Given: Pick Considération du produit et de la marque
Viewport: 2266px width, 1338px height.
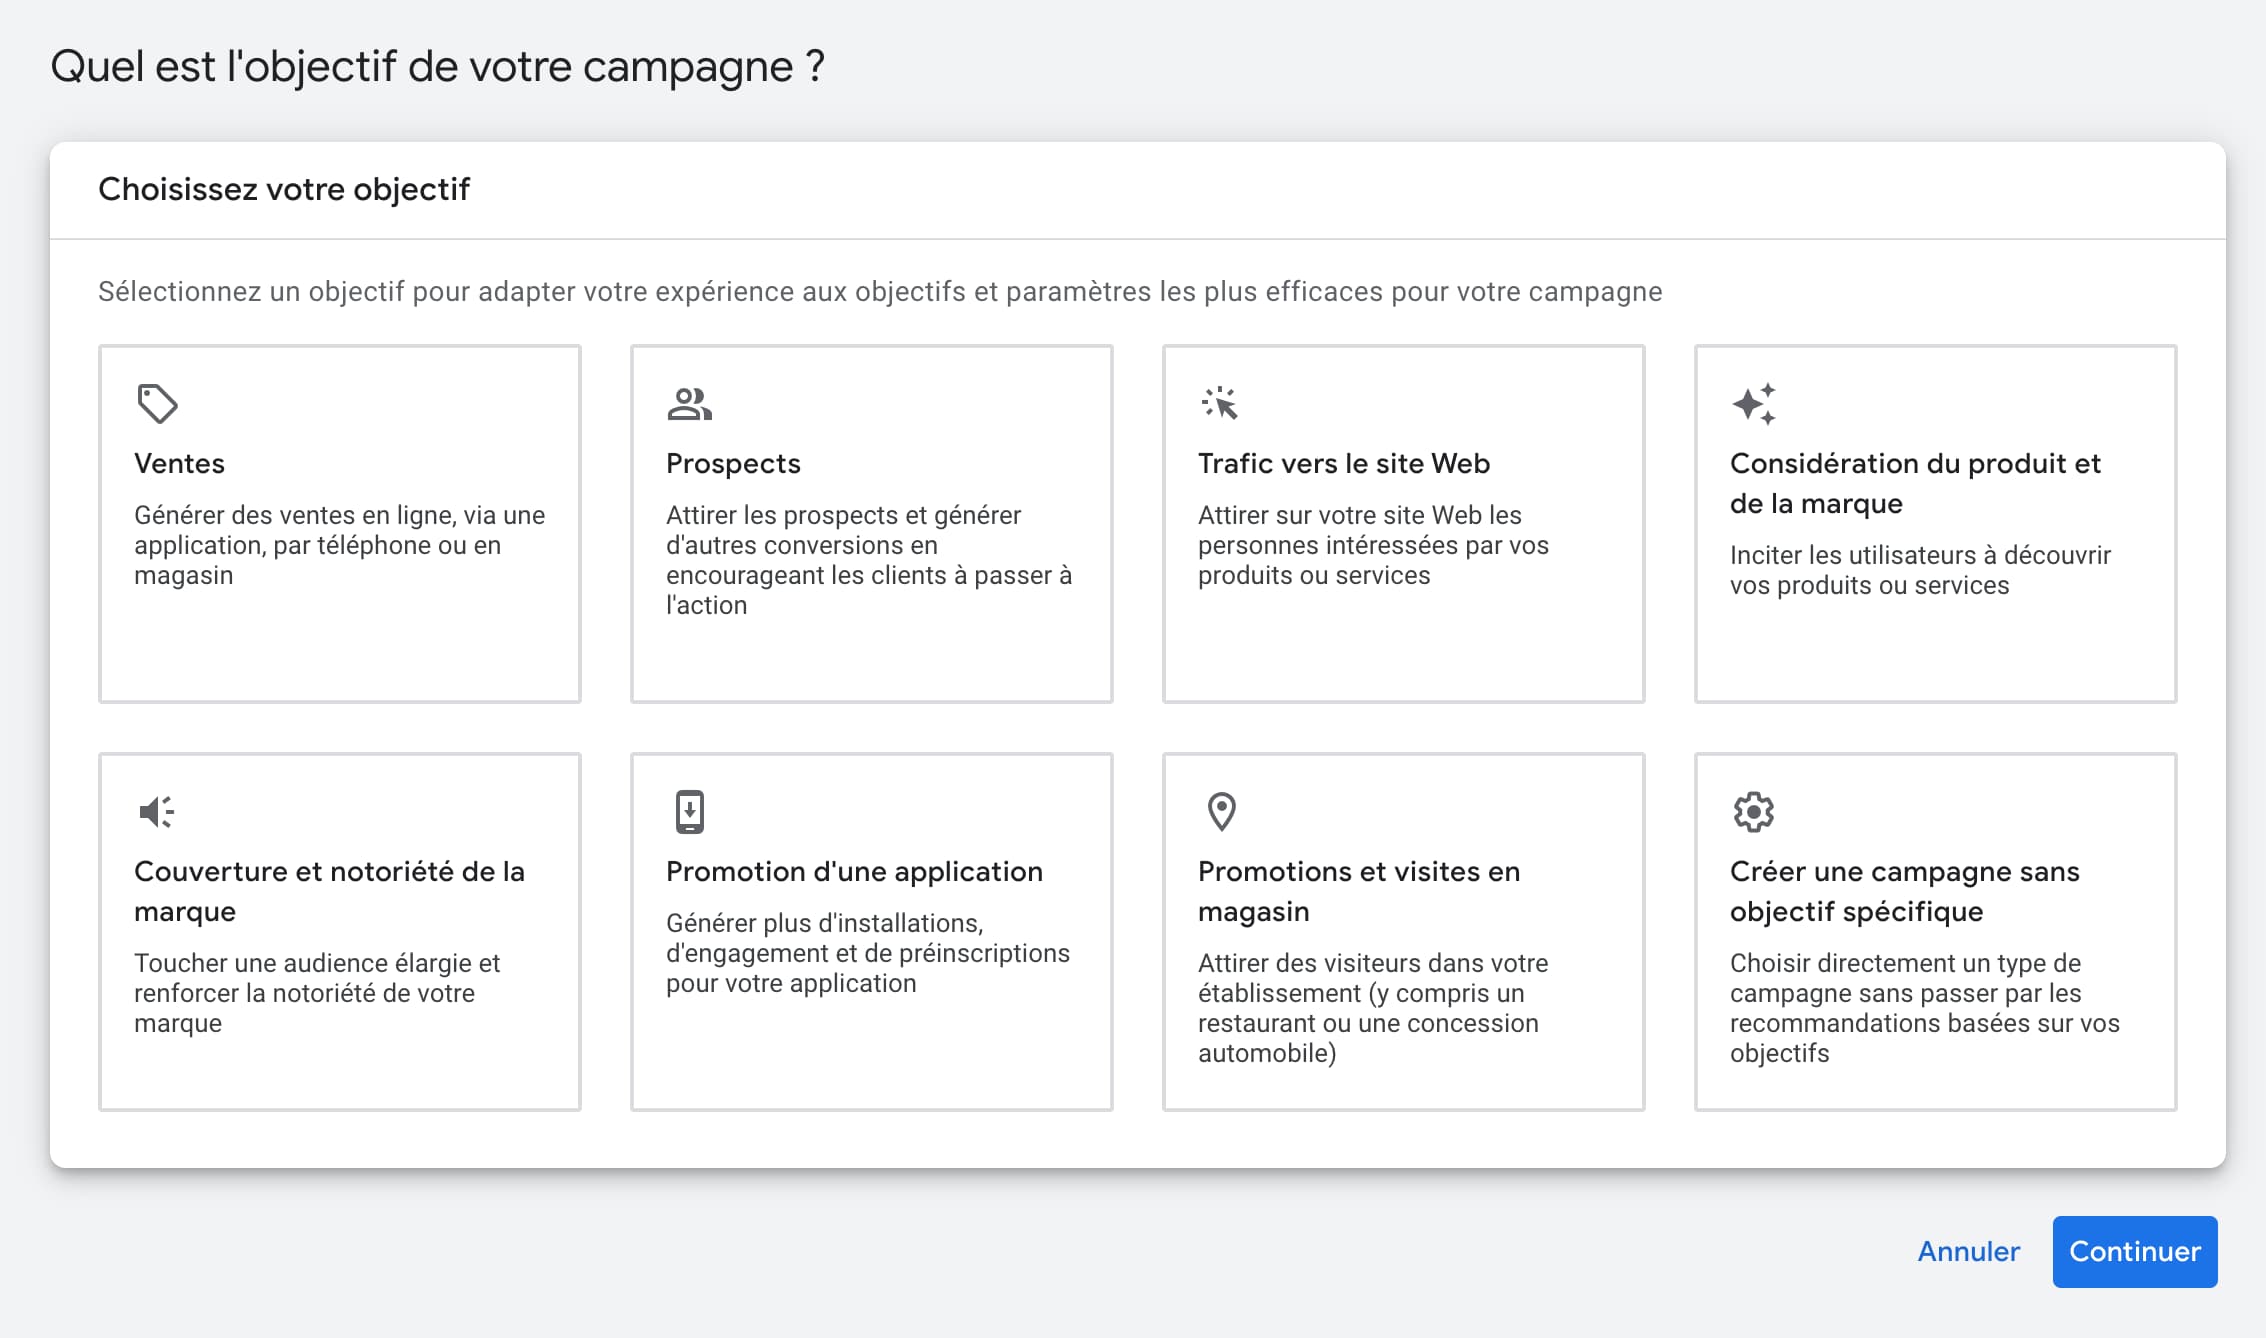Looking at the screenshot, I should 1915,483.
